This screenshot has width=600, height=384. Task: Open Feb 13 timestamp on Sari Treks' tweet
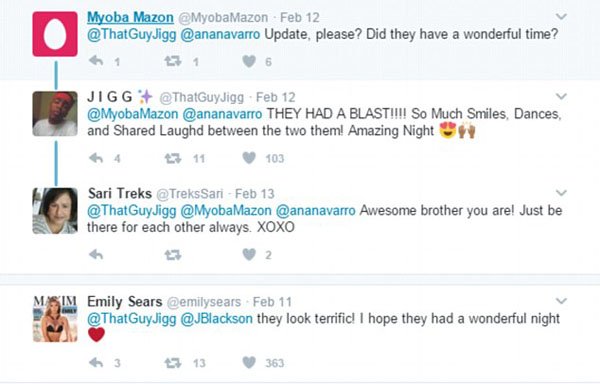254,194
